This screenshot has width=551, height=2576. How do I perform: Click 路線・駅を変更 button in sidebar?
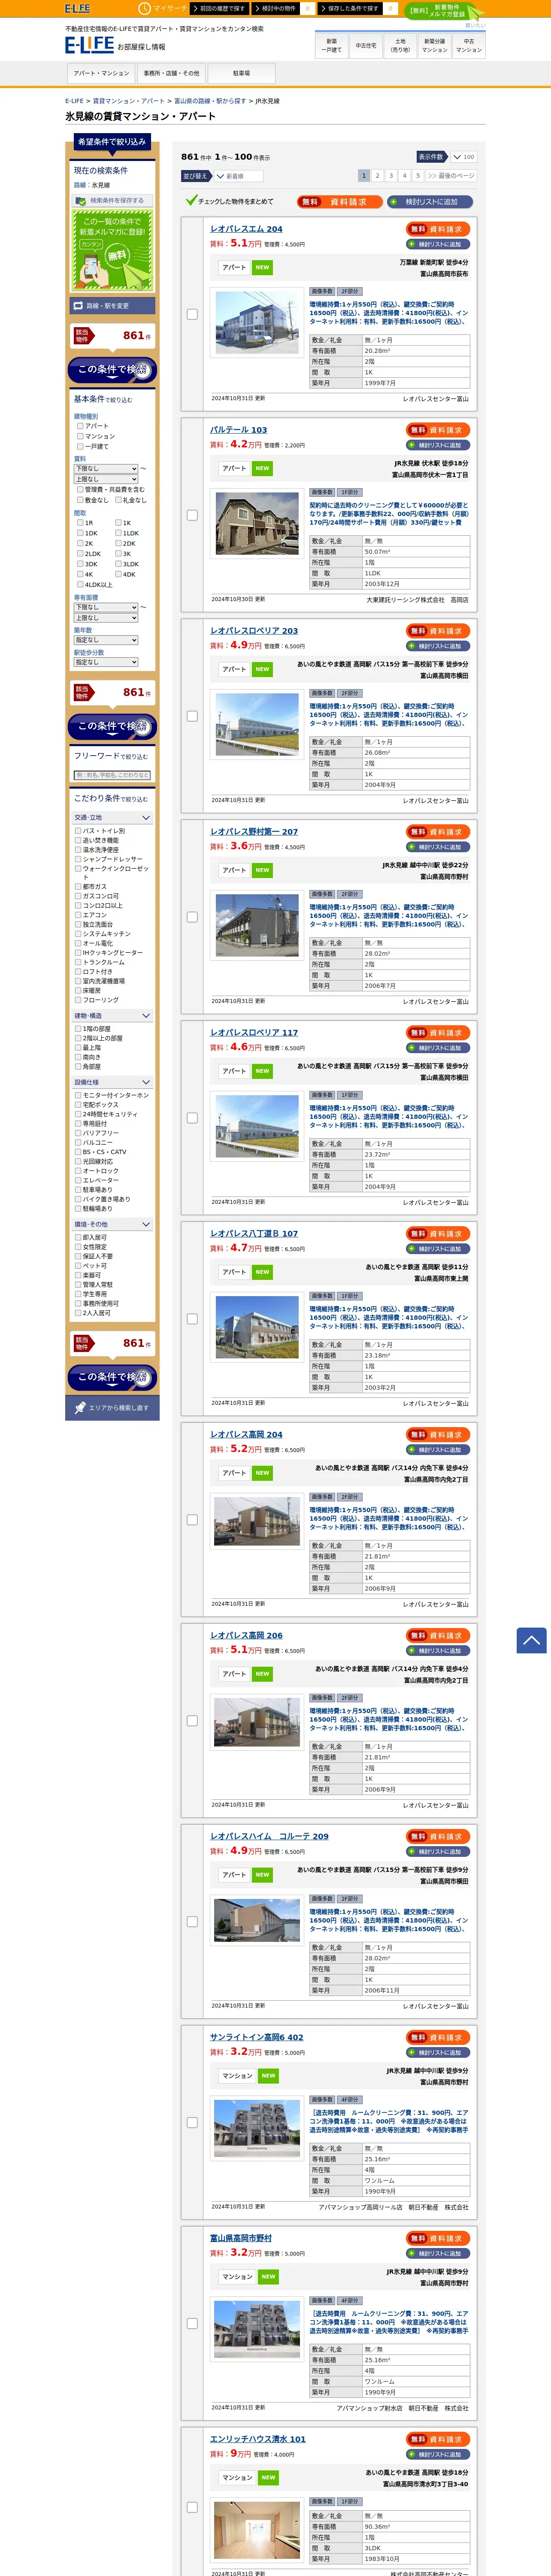tap(112, 306)
